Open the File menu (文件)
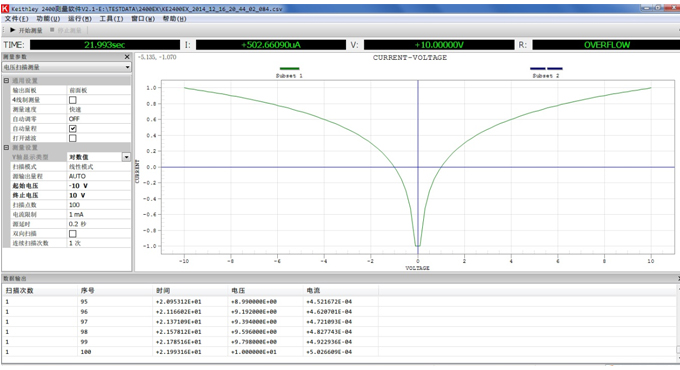This screenshot has height=370, width=680. 16,19
